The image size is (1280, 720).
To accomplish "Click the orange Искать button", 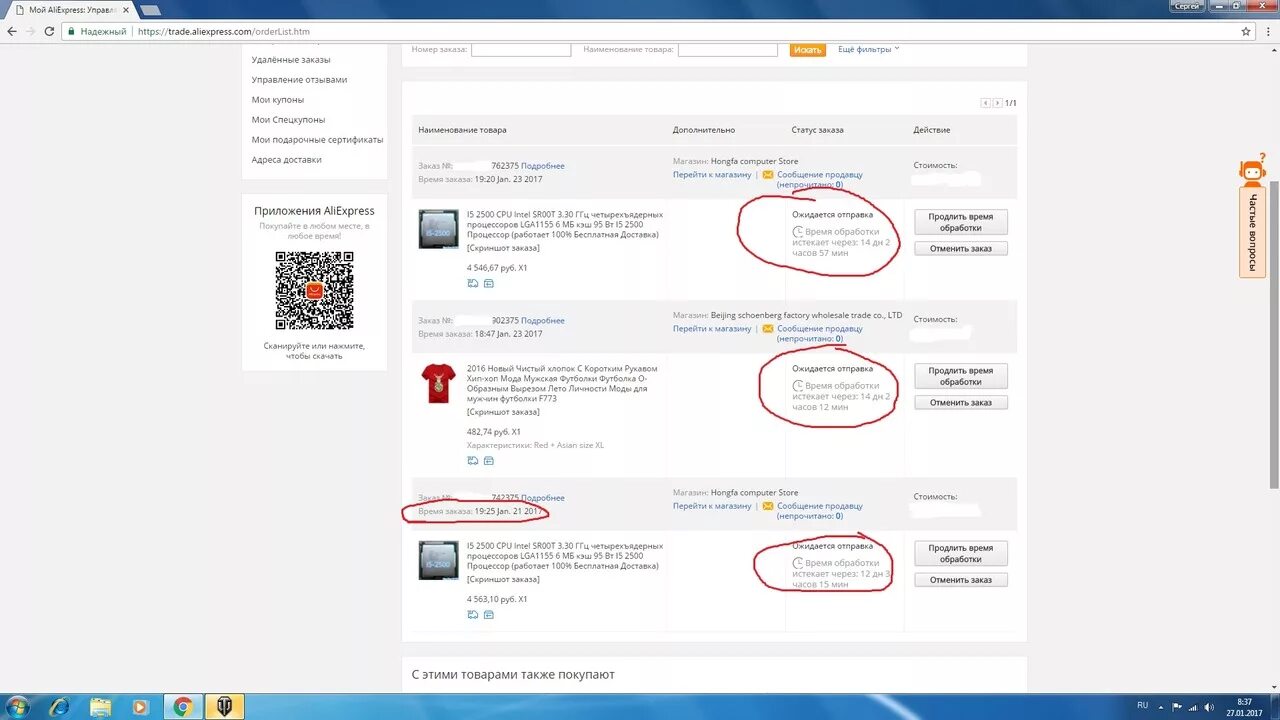I will [x=807, y=49].
